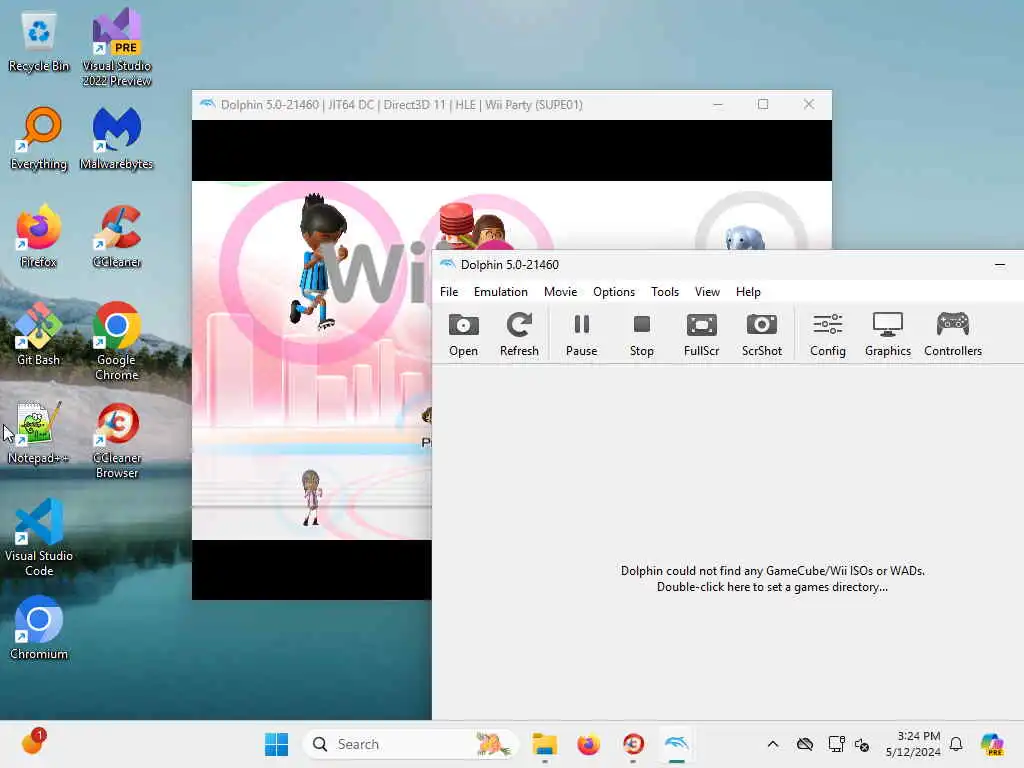Select the Everything search desktop icon

pos(39,139)
